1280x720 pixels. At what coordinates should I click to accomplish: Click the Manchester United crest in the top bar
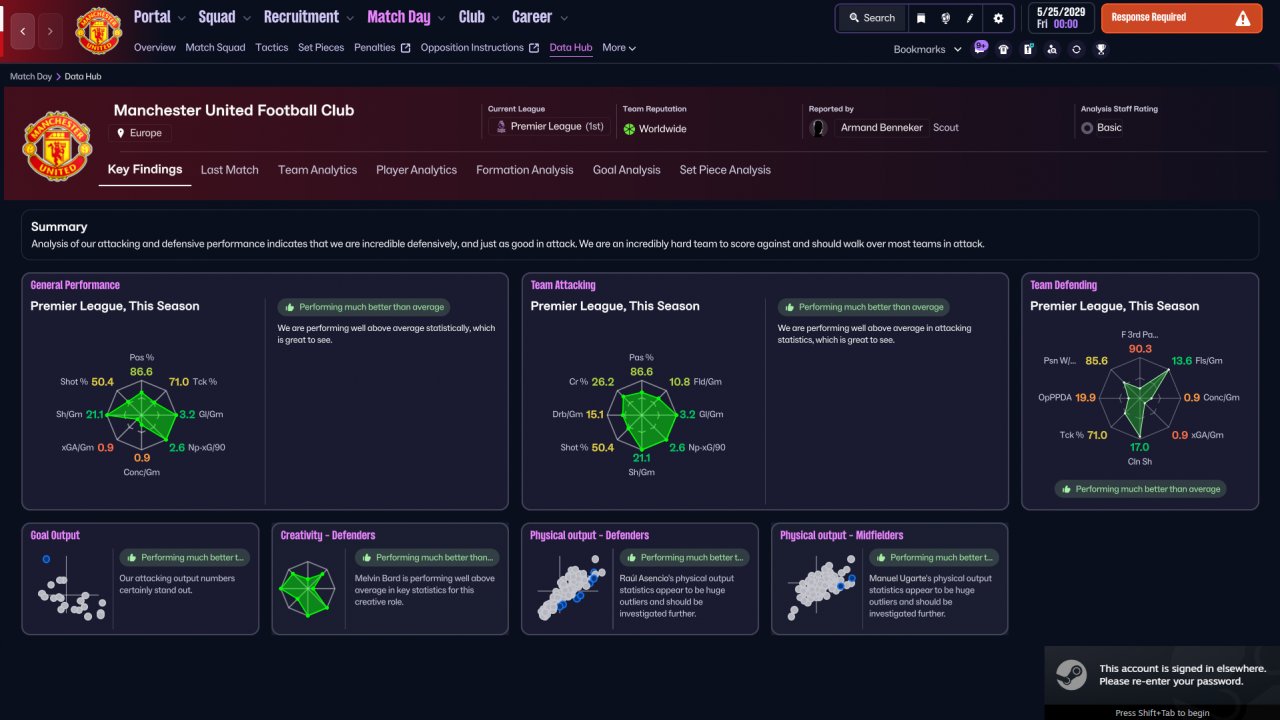(98, 30)
